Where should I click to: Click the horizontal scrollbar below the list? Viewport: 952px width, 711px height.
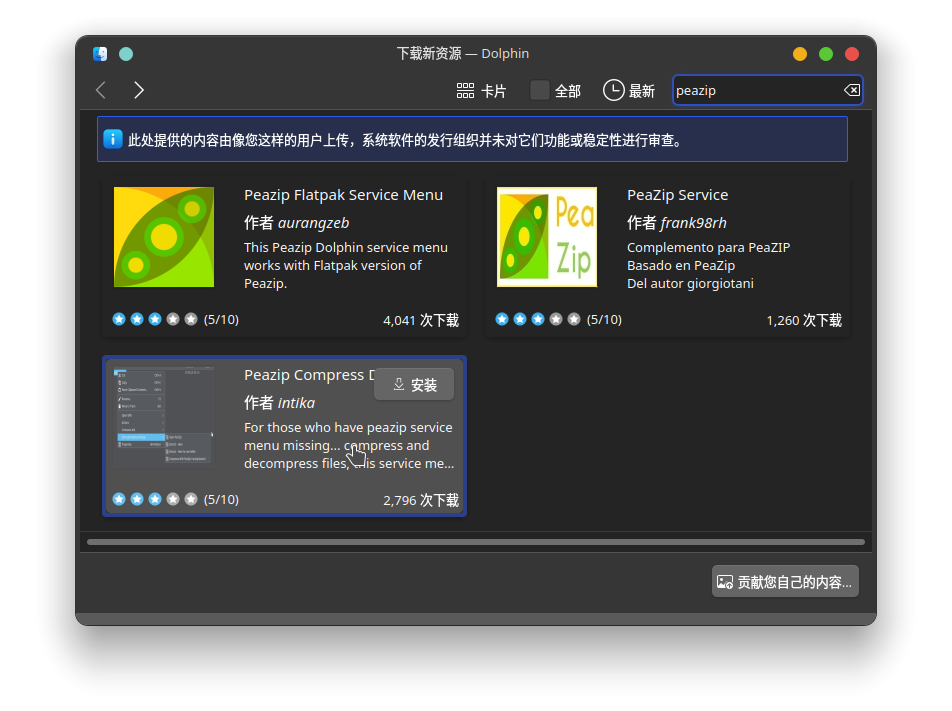476,542
